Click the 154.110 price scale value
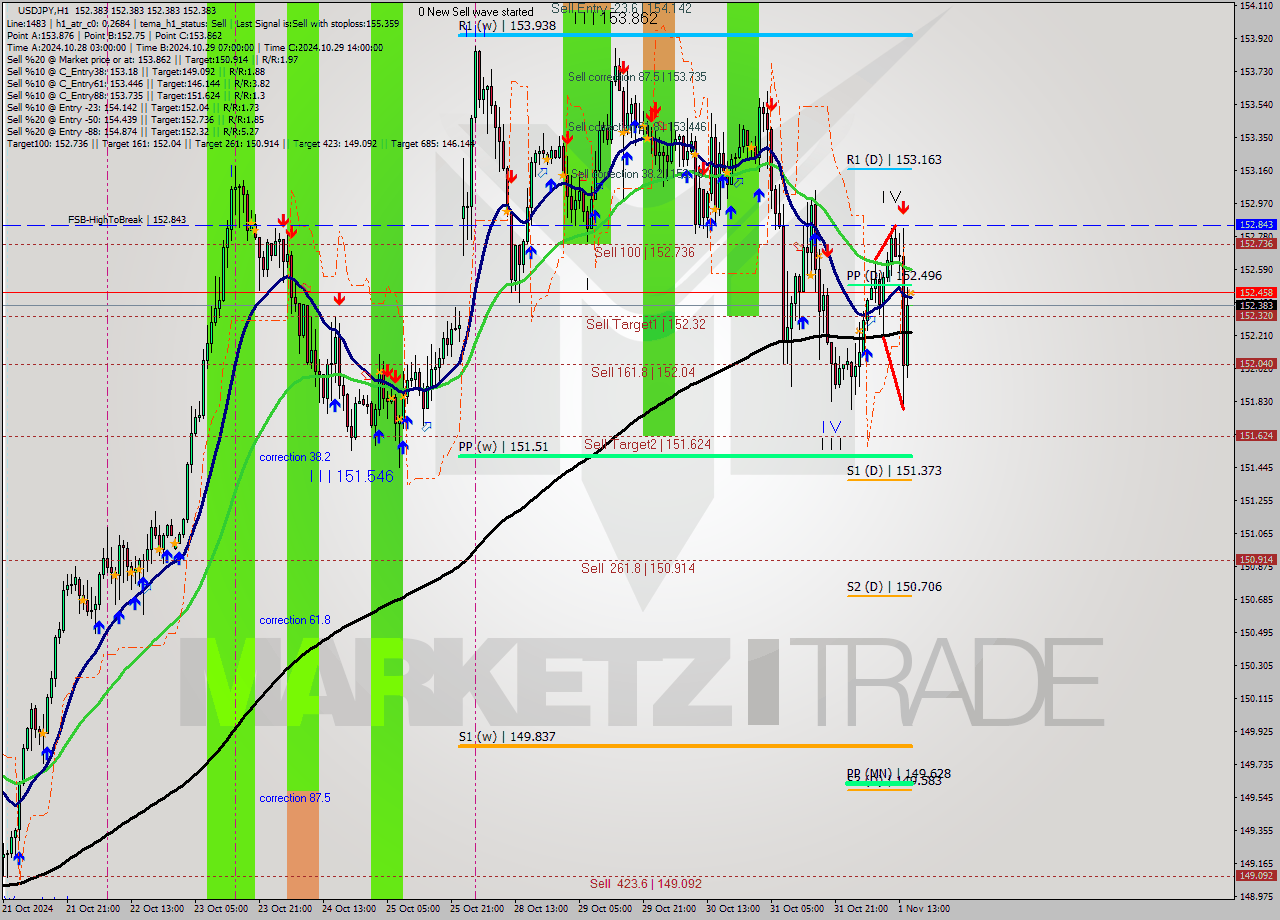This screenshot has width=1280, height=920. tap(1256, 6)
